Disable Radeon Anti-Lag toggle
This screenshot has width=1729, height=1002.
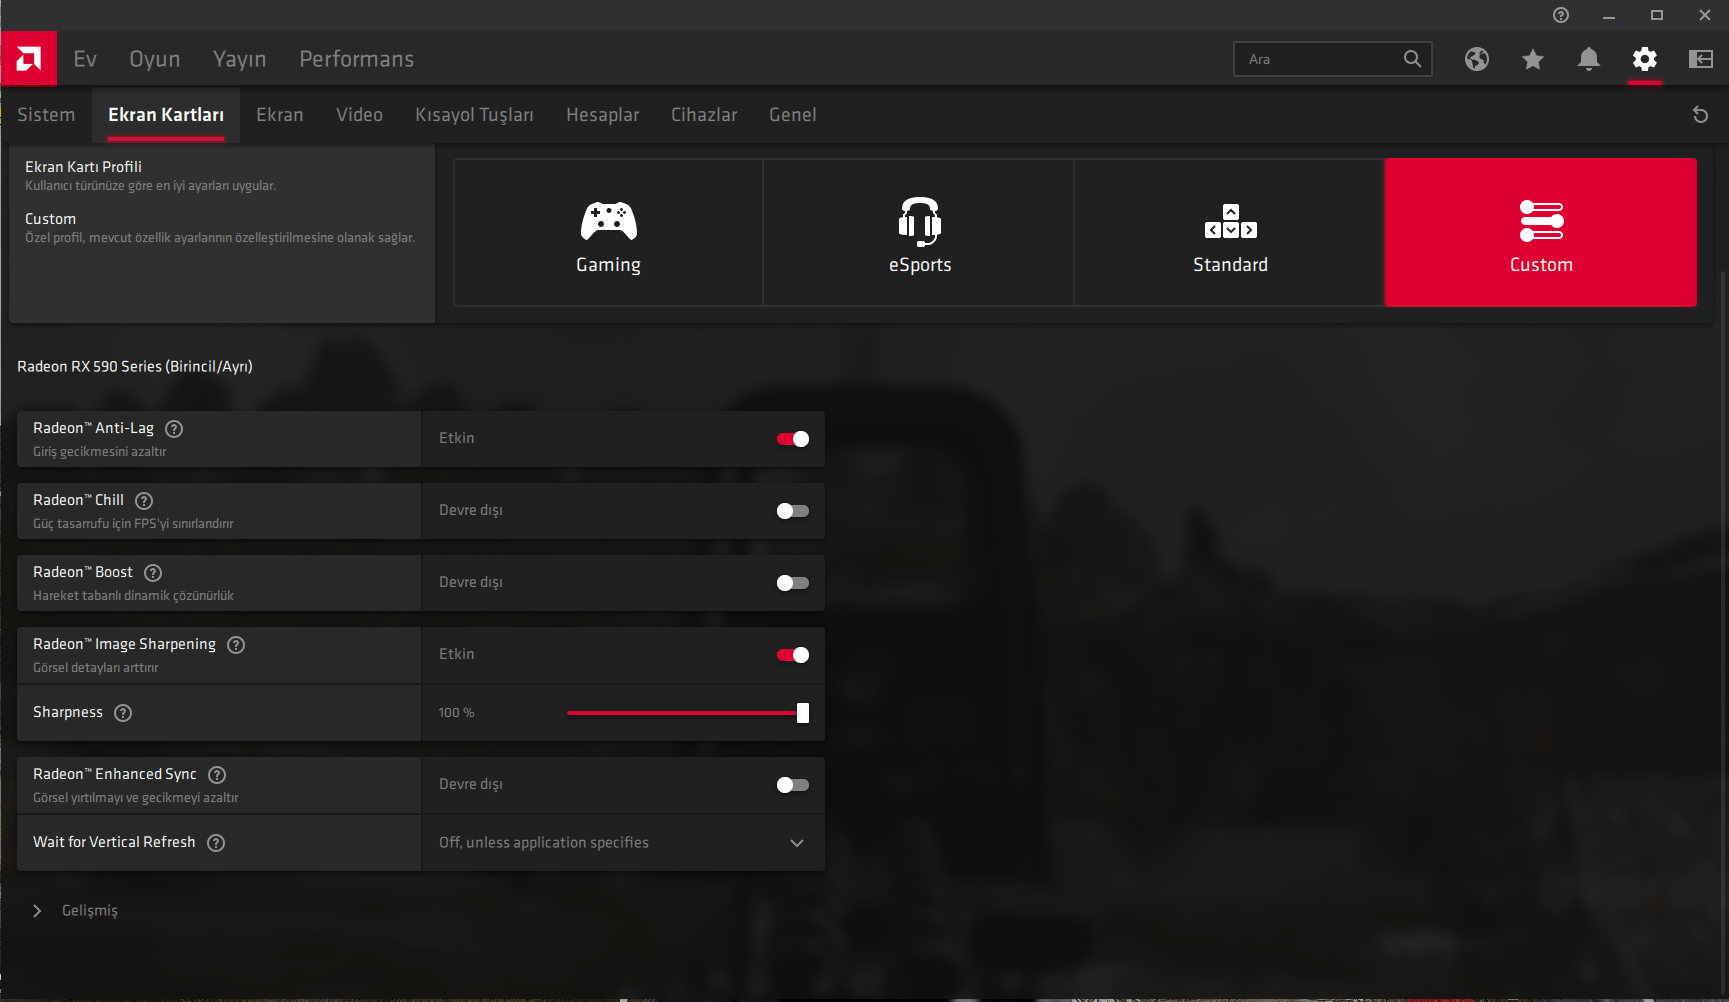pyautogui.click(x=793, y=439)
